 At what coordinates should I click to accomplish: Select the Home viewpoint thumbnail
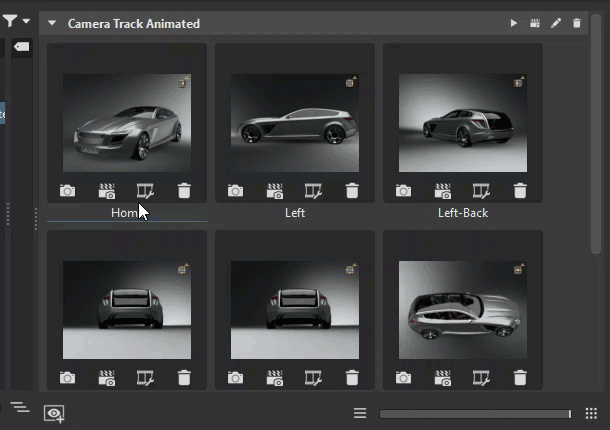point(127,123)
